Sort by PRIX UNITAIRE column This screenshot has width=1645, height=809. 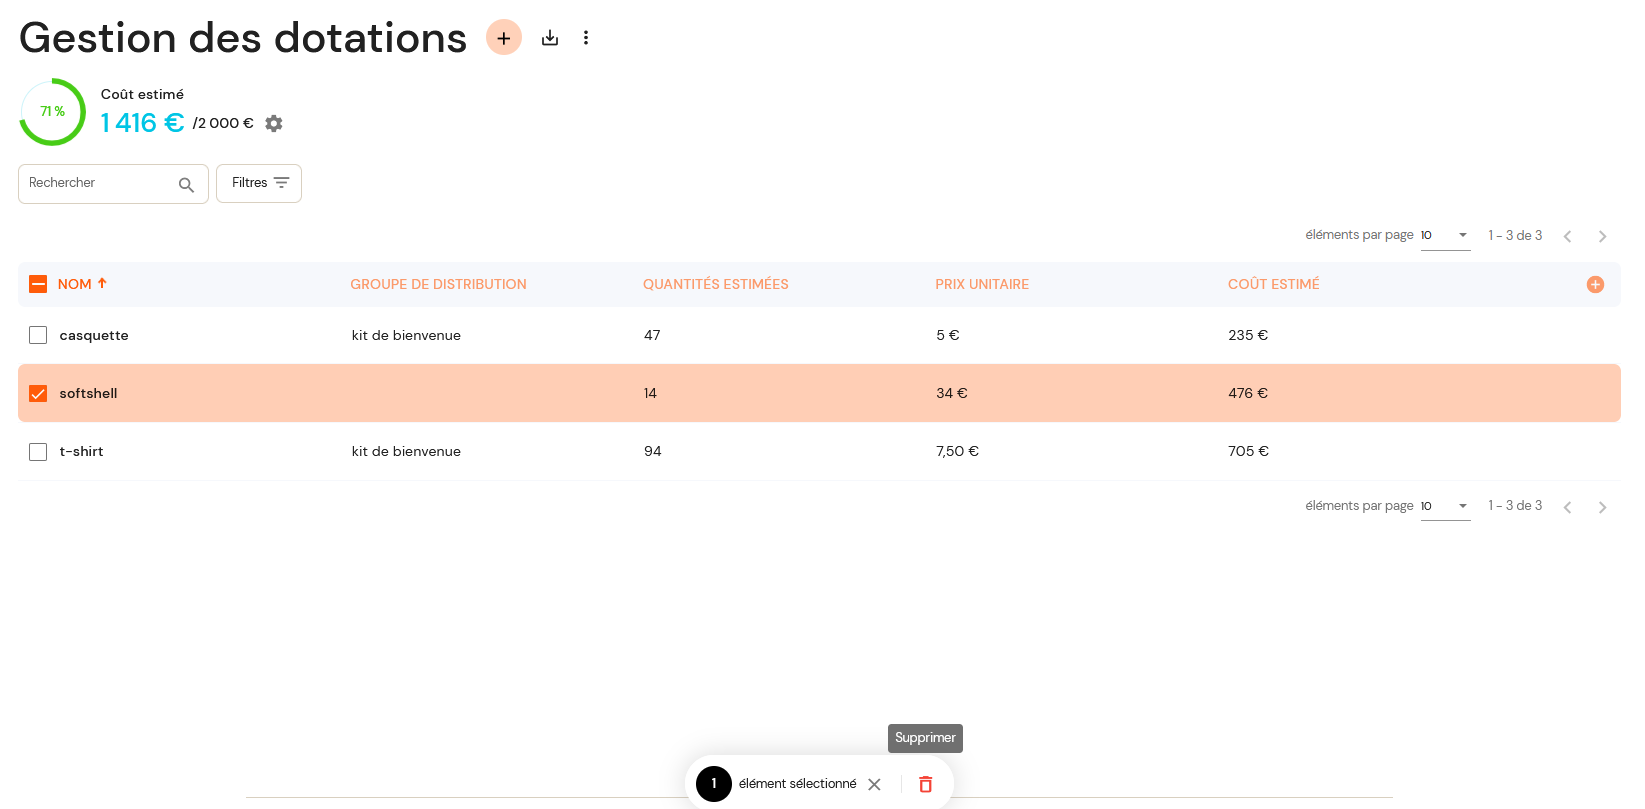(982, 284)
